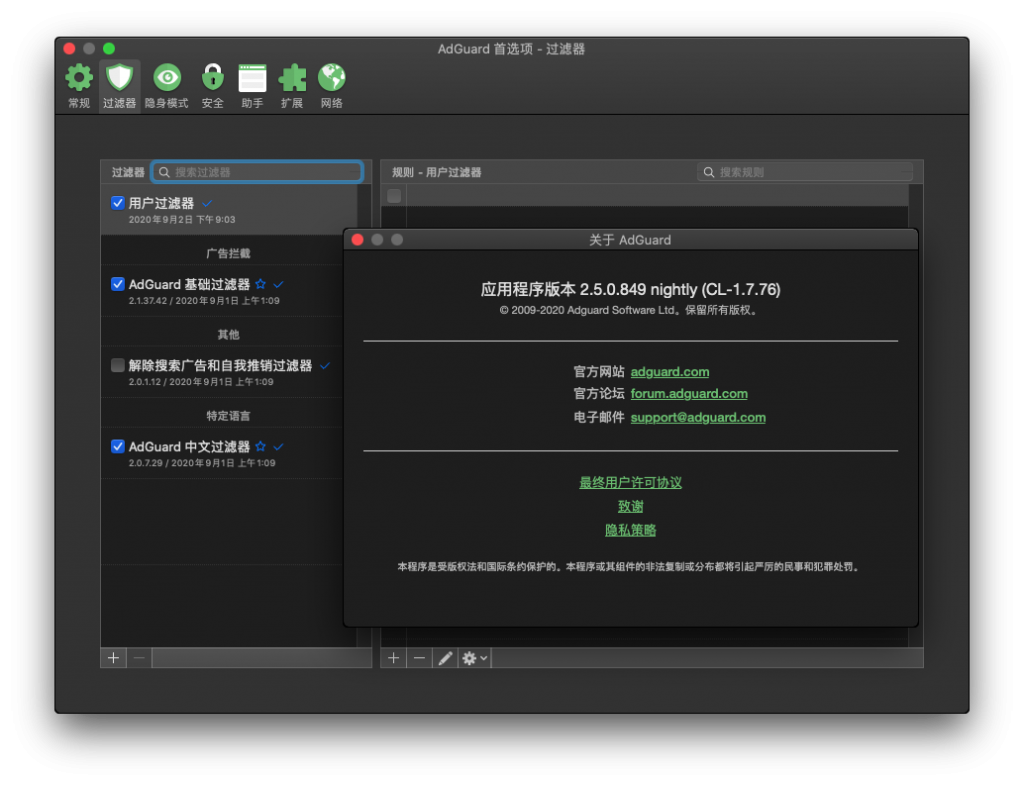Screen dimensions: 1024x786
Task: Select the AdGuard 中文过滤器 row
Action: coord(222,453)
